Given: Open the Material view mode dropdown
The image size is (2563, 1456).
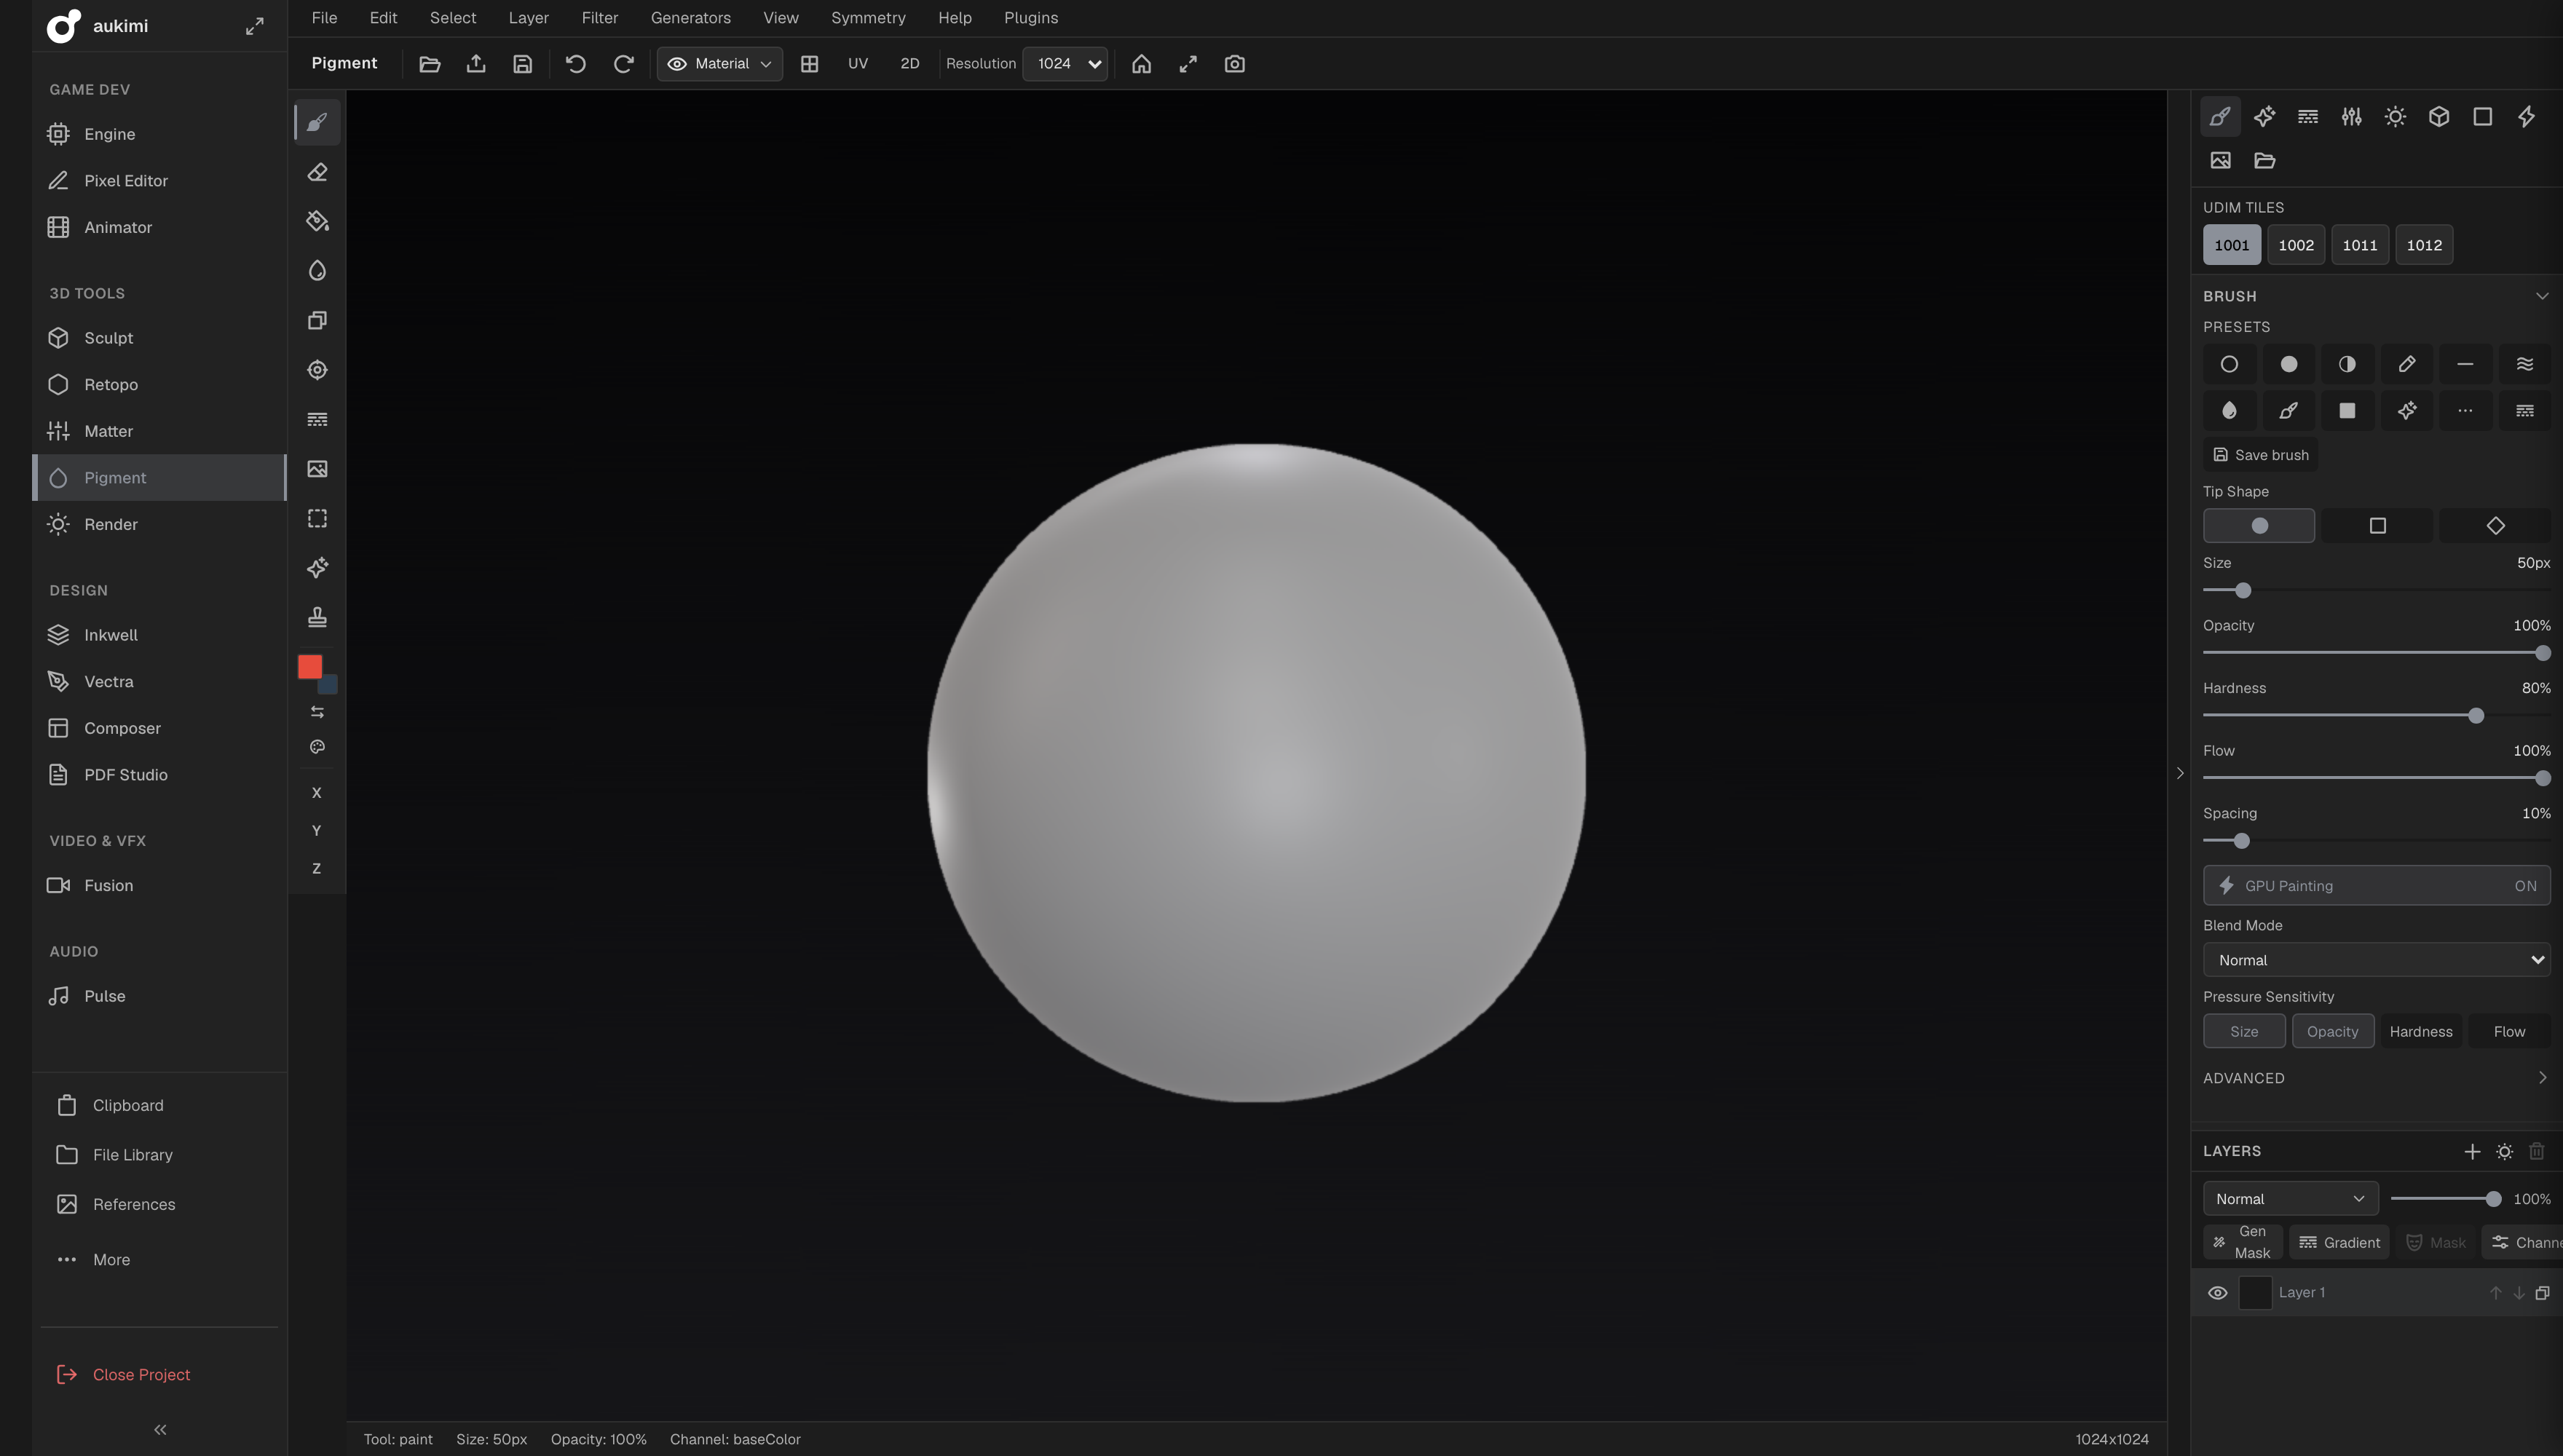Looking at the screenshot, I should [719, 64].
